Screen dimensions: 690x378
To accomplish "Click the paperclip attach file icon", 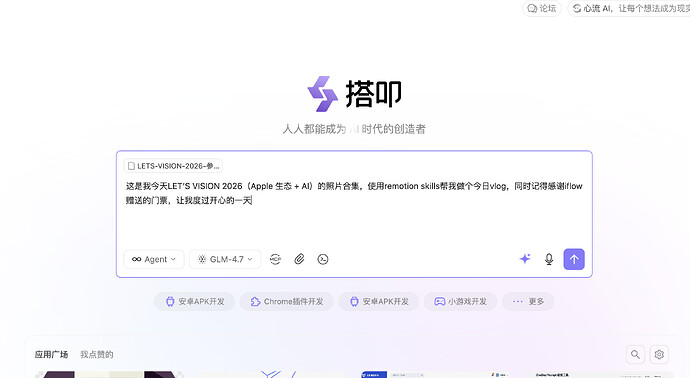I will [299, 259].
